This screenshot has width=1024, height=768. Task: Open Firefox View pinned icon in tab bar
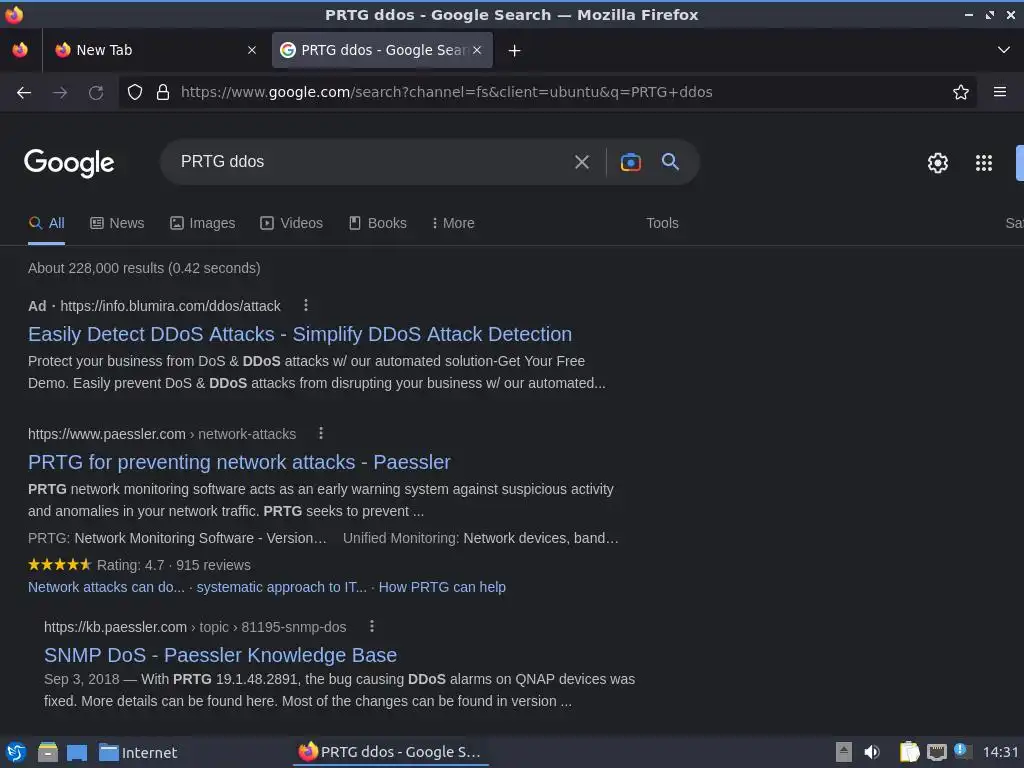pyautogui.click(x=20, y=50)
